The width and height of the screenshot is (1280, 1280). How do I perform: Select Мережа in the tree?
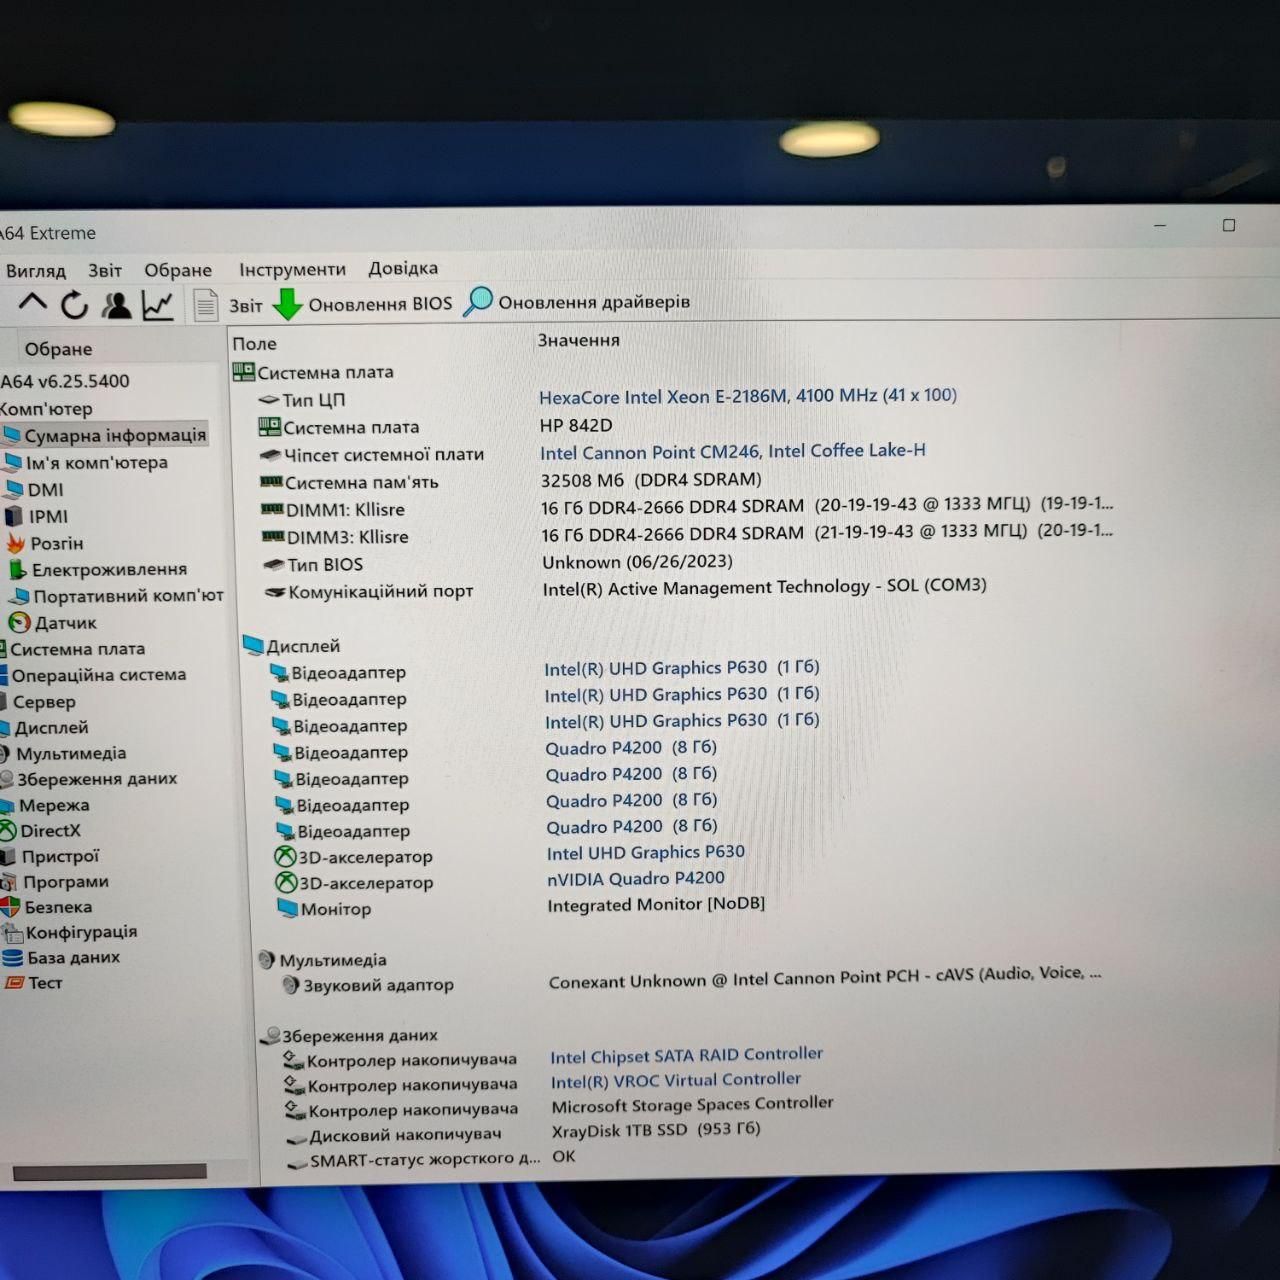[54, 805]
